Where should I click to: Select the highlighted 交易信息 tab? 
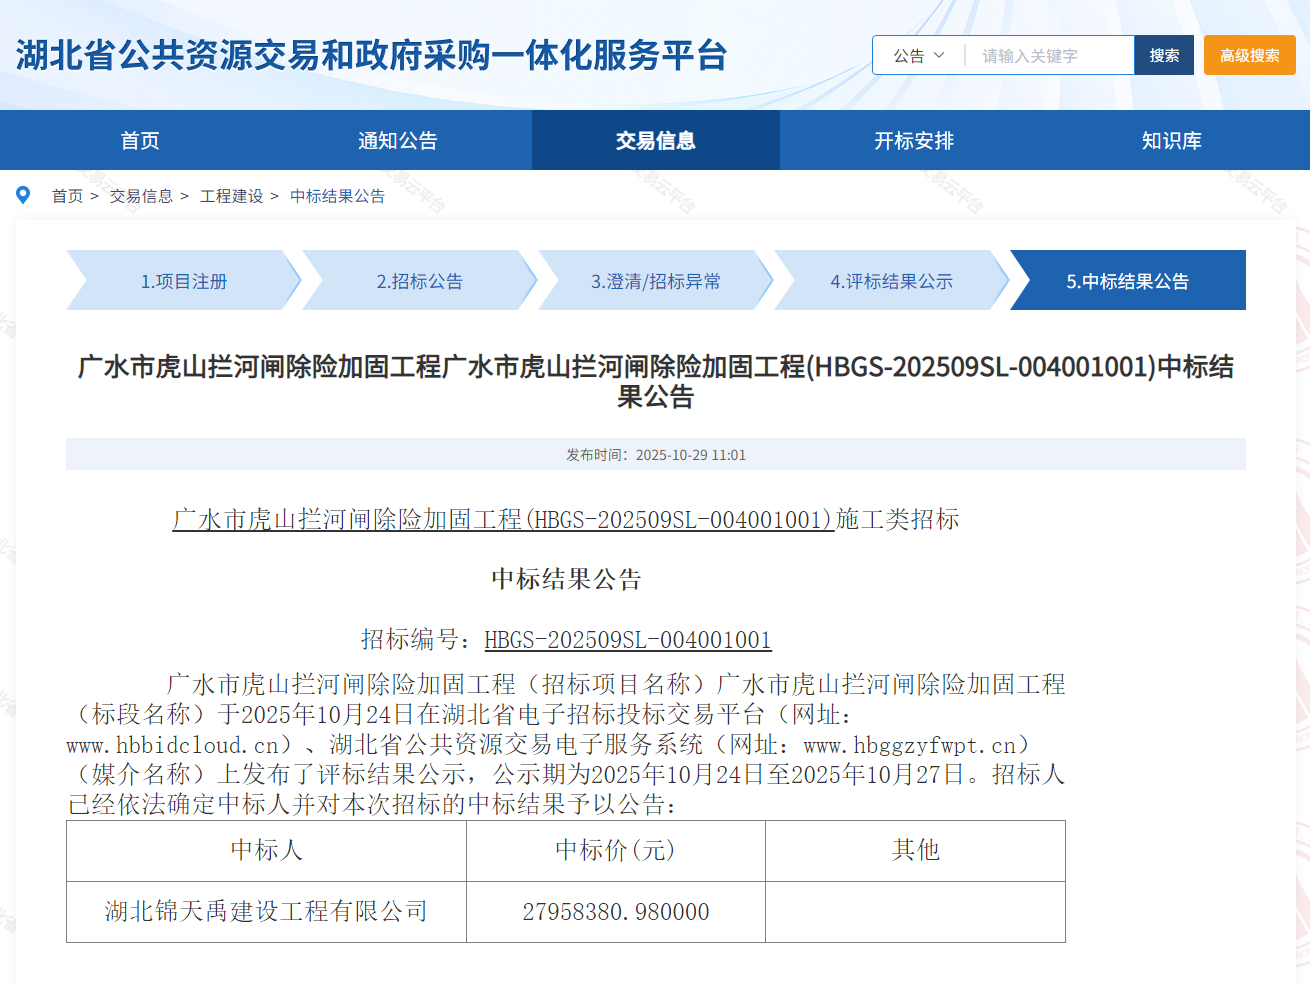tap(655, 140)
